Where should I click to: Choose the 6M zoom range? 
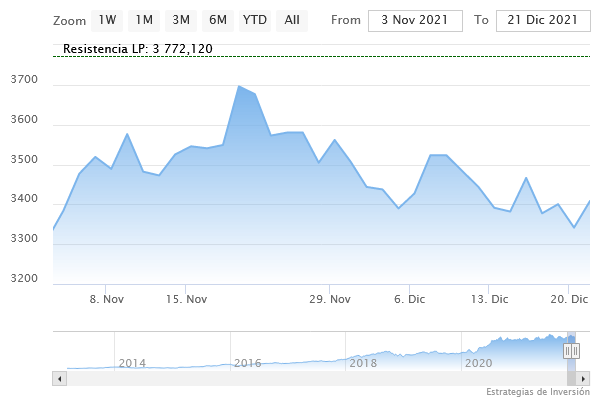click(x=217, y=20)
